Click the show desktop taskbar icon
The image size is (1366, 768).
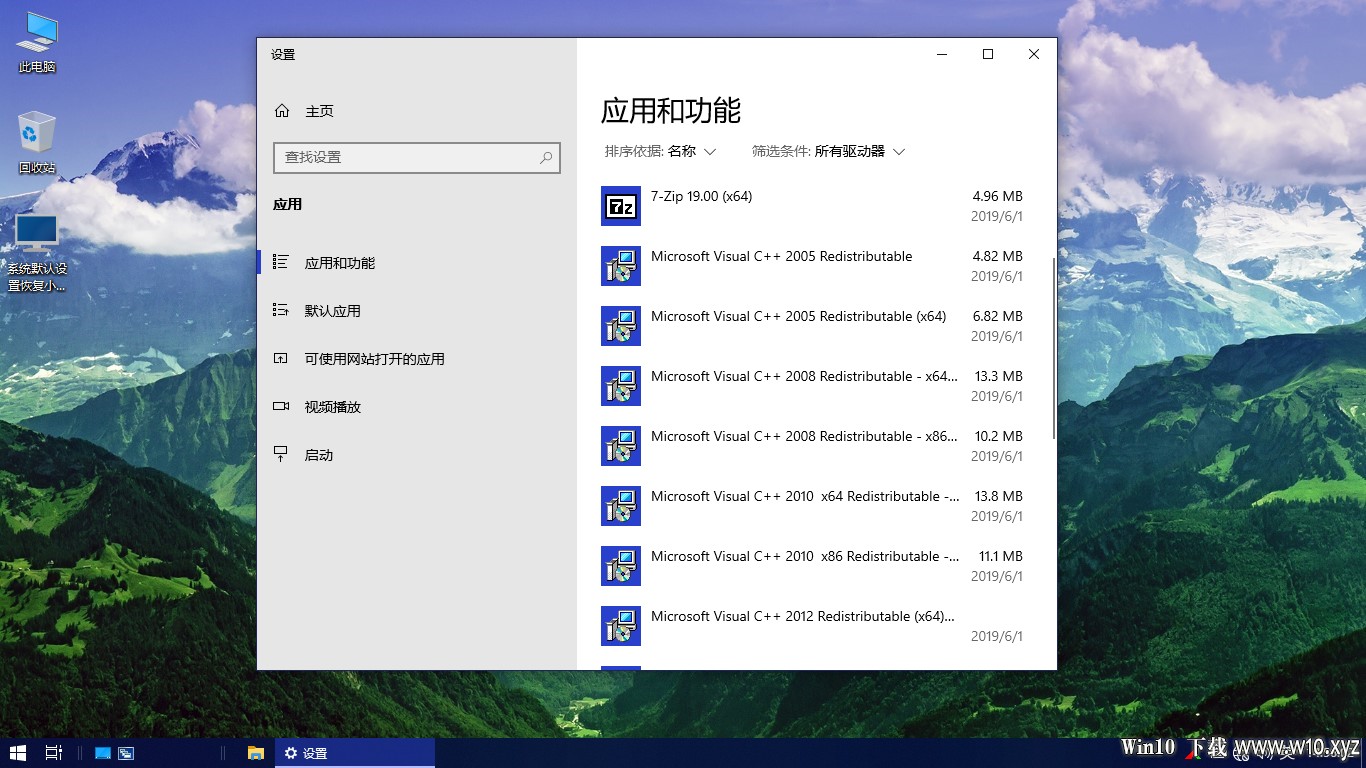coord(103,753)
